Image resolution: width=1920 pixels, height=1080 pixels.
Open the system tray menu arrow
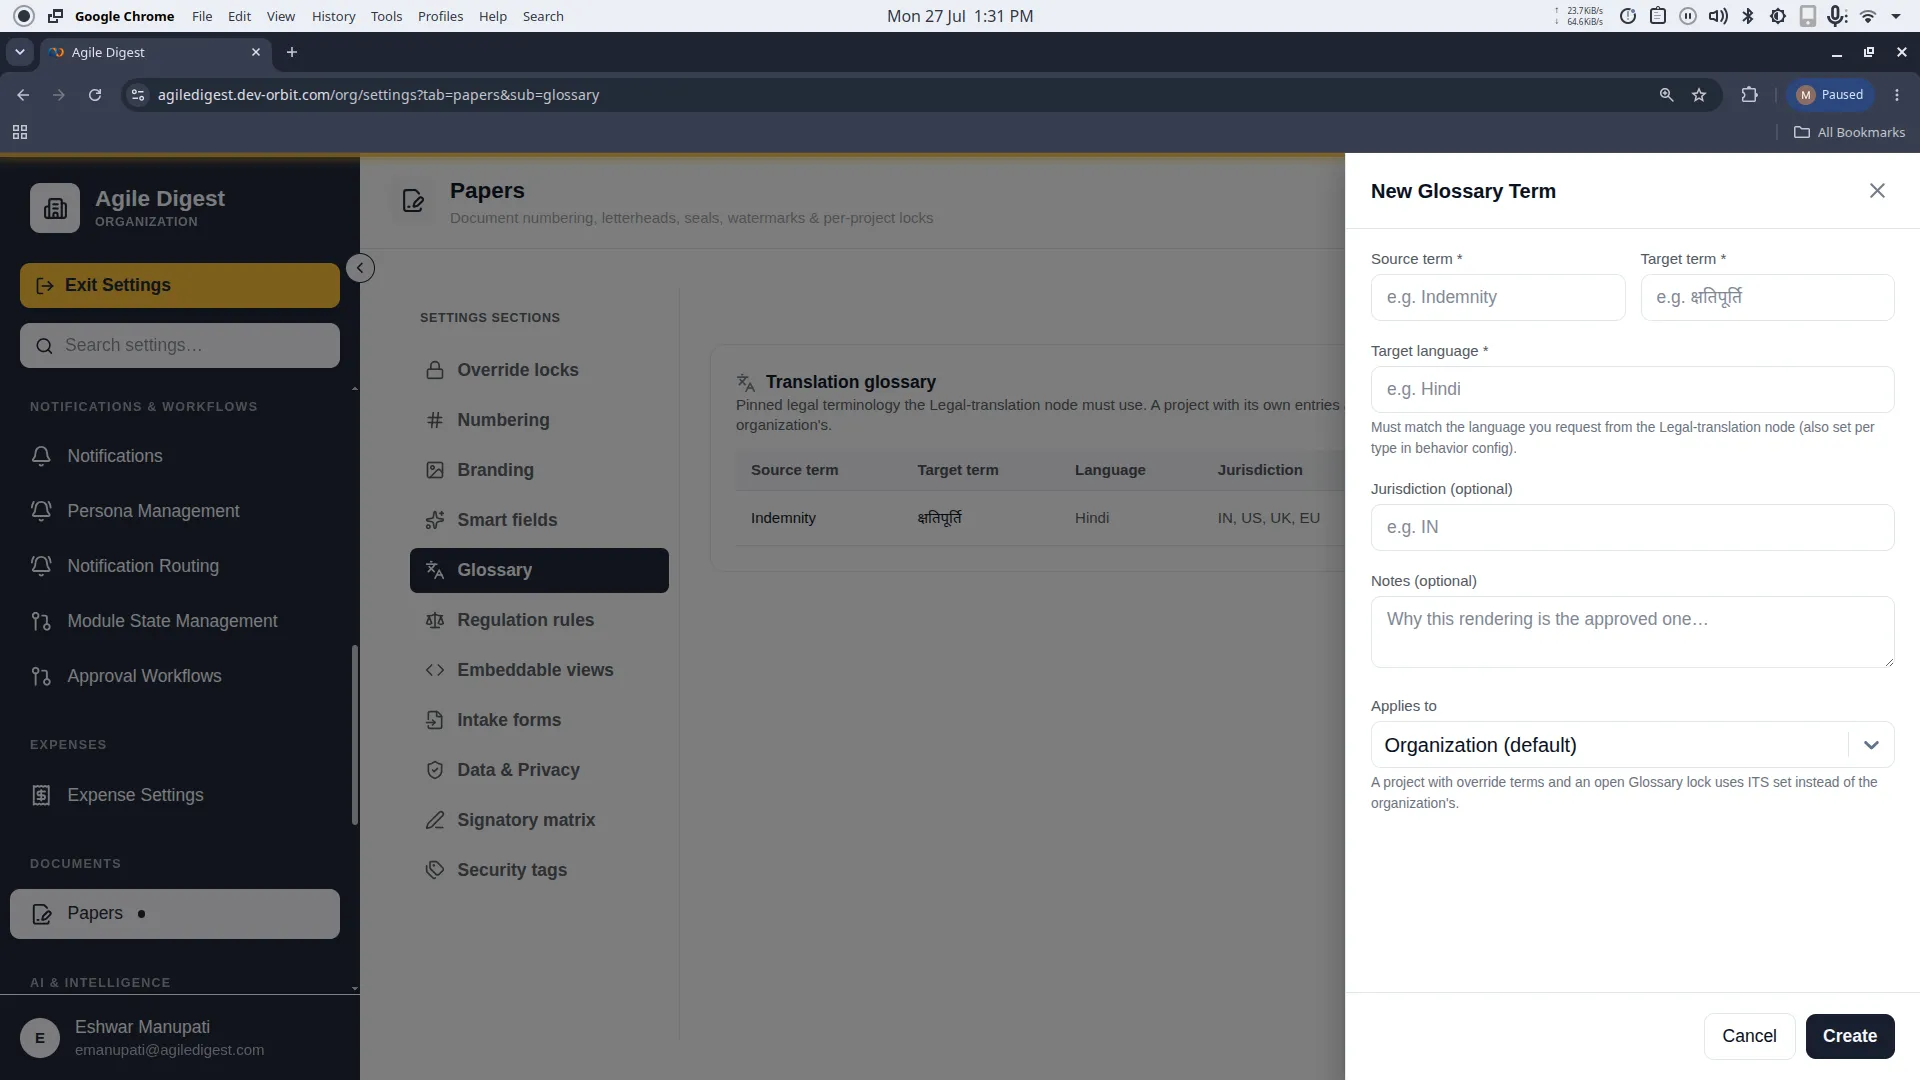pos(1896,16)
